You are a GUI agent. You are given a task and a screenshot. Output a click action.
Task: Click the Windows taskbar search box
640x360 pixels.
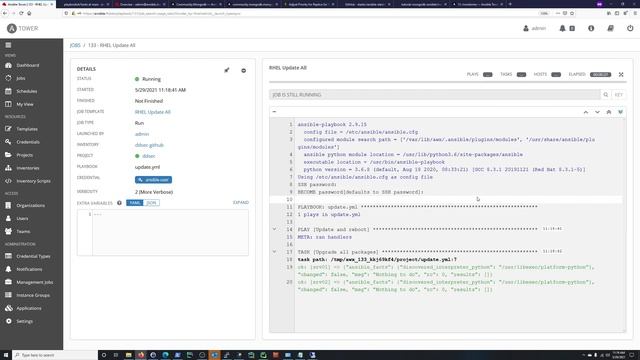(55, 355)
